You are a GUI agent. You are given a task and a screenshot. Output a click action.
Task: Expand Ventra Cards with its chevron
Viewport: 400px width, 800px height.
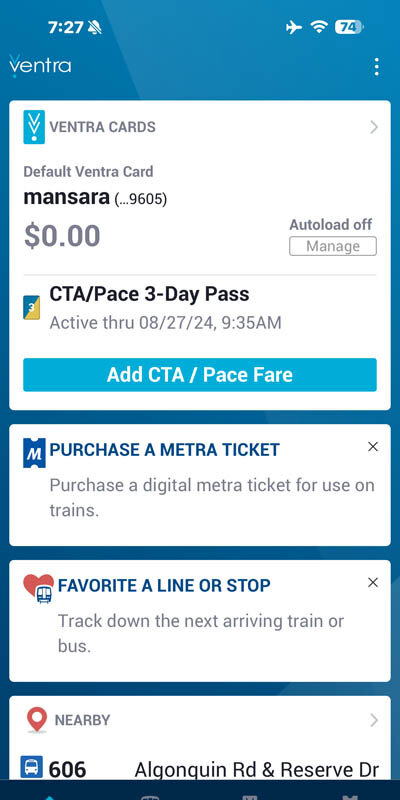click(x=374, y=127)
